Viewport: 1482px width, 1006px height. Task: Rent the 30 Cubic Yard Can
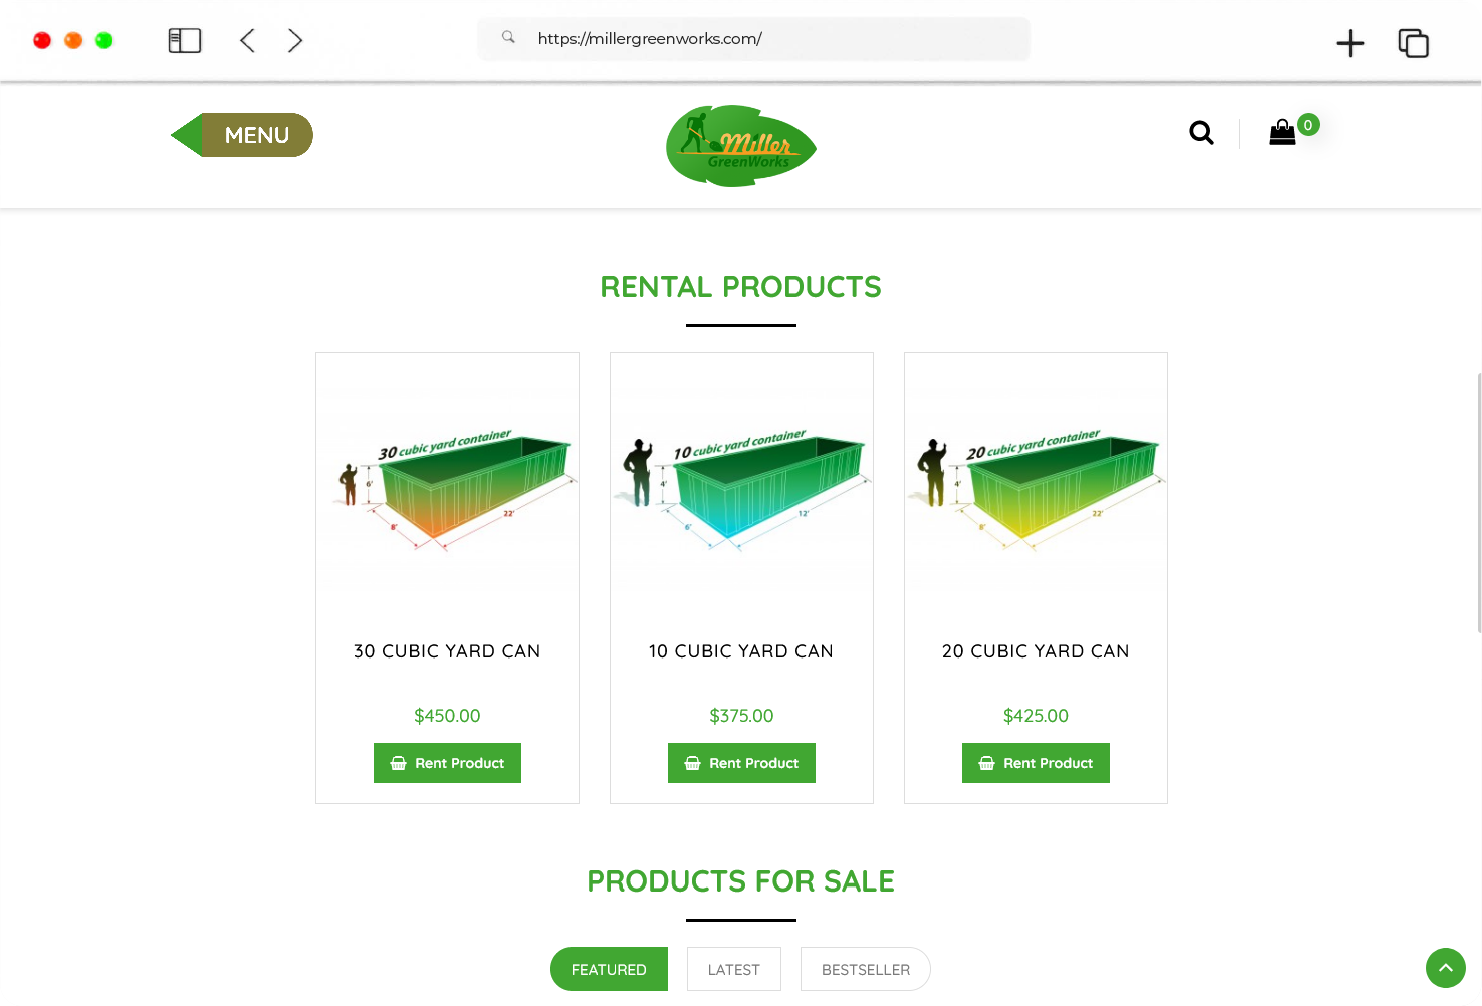[x=447, y=763]
